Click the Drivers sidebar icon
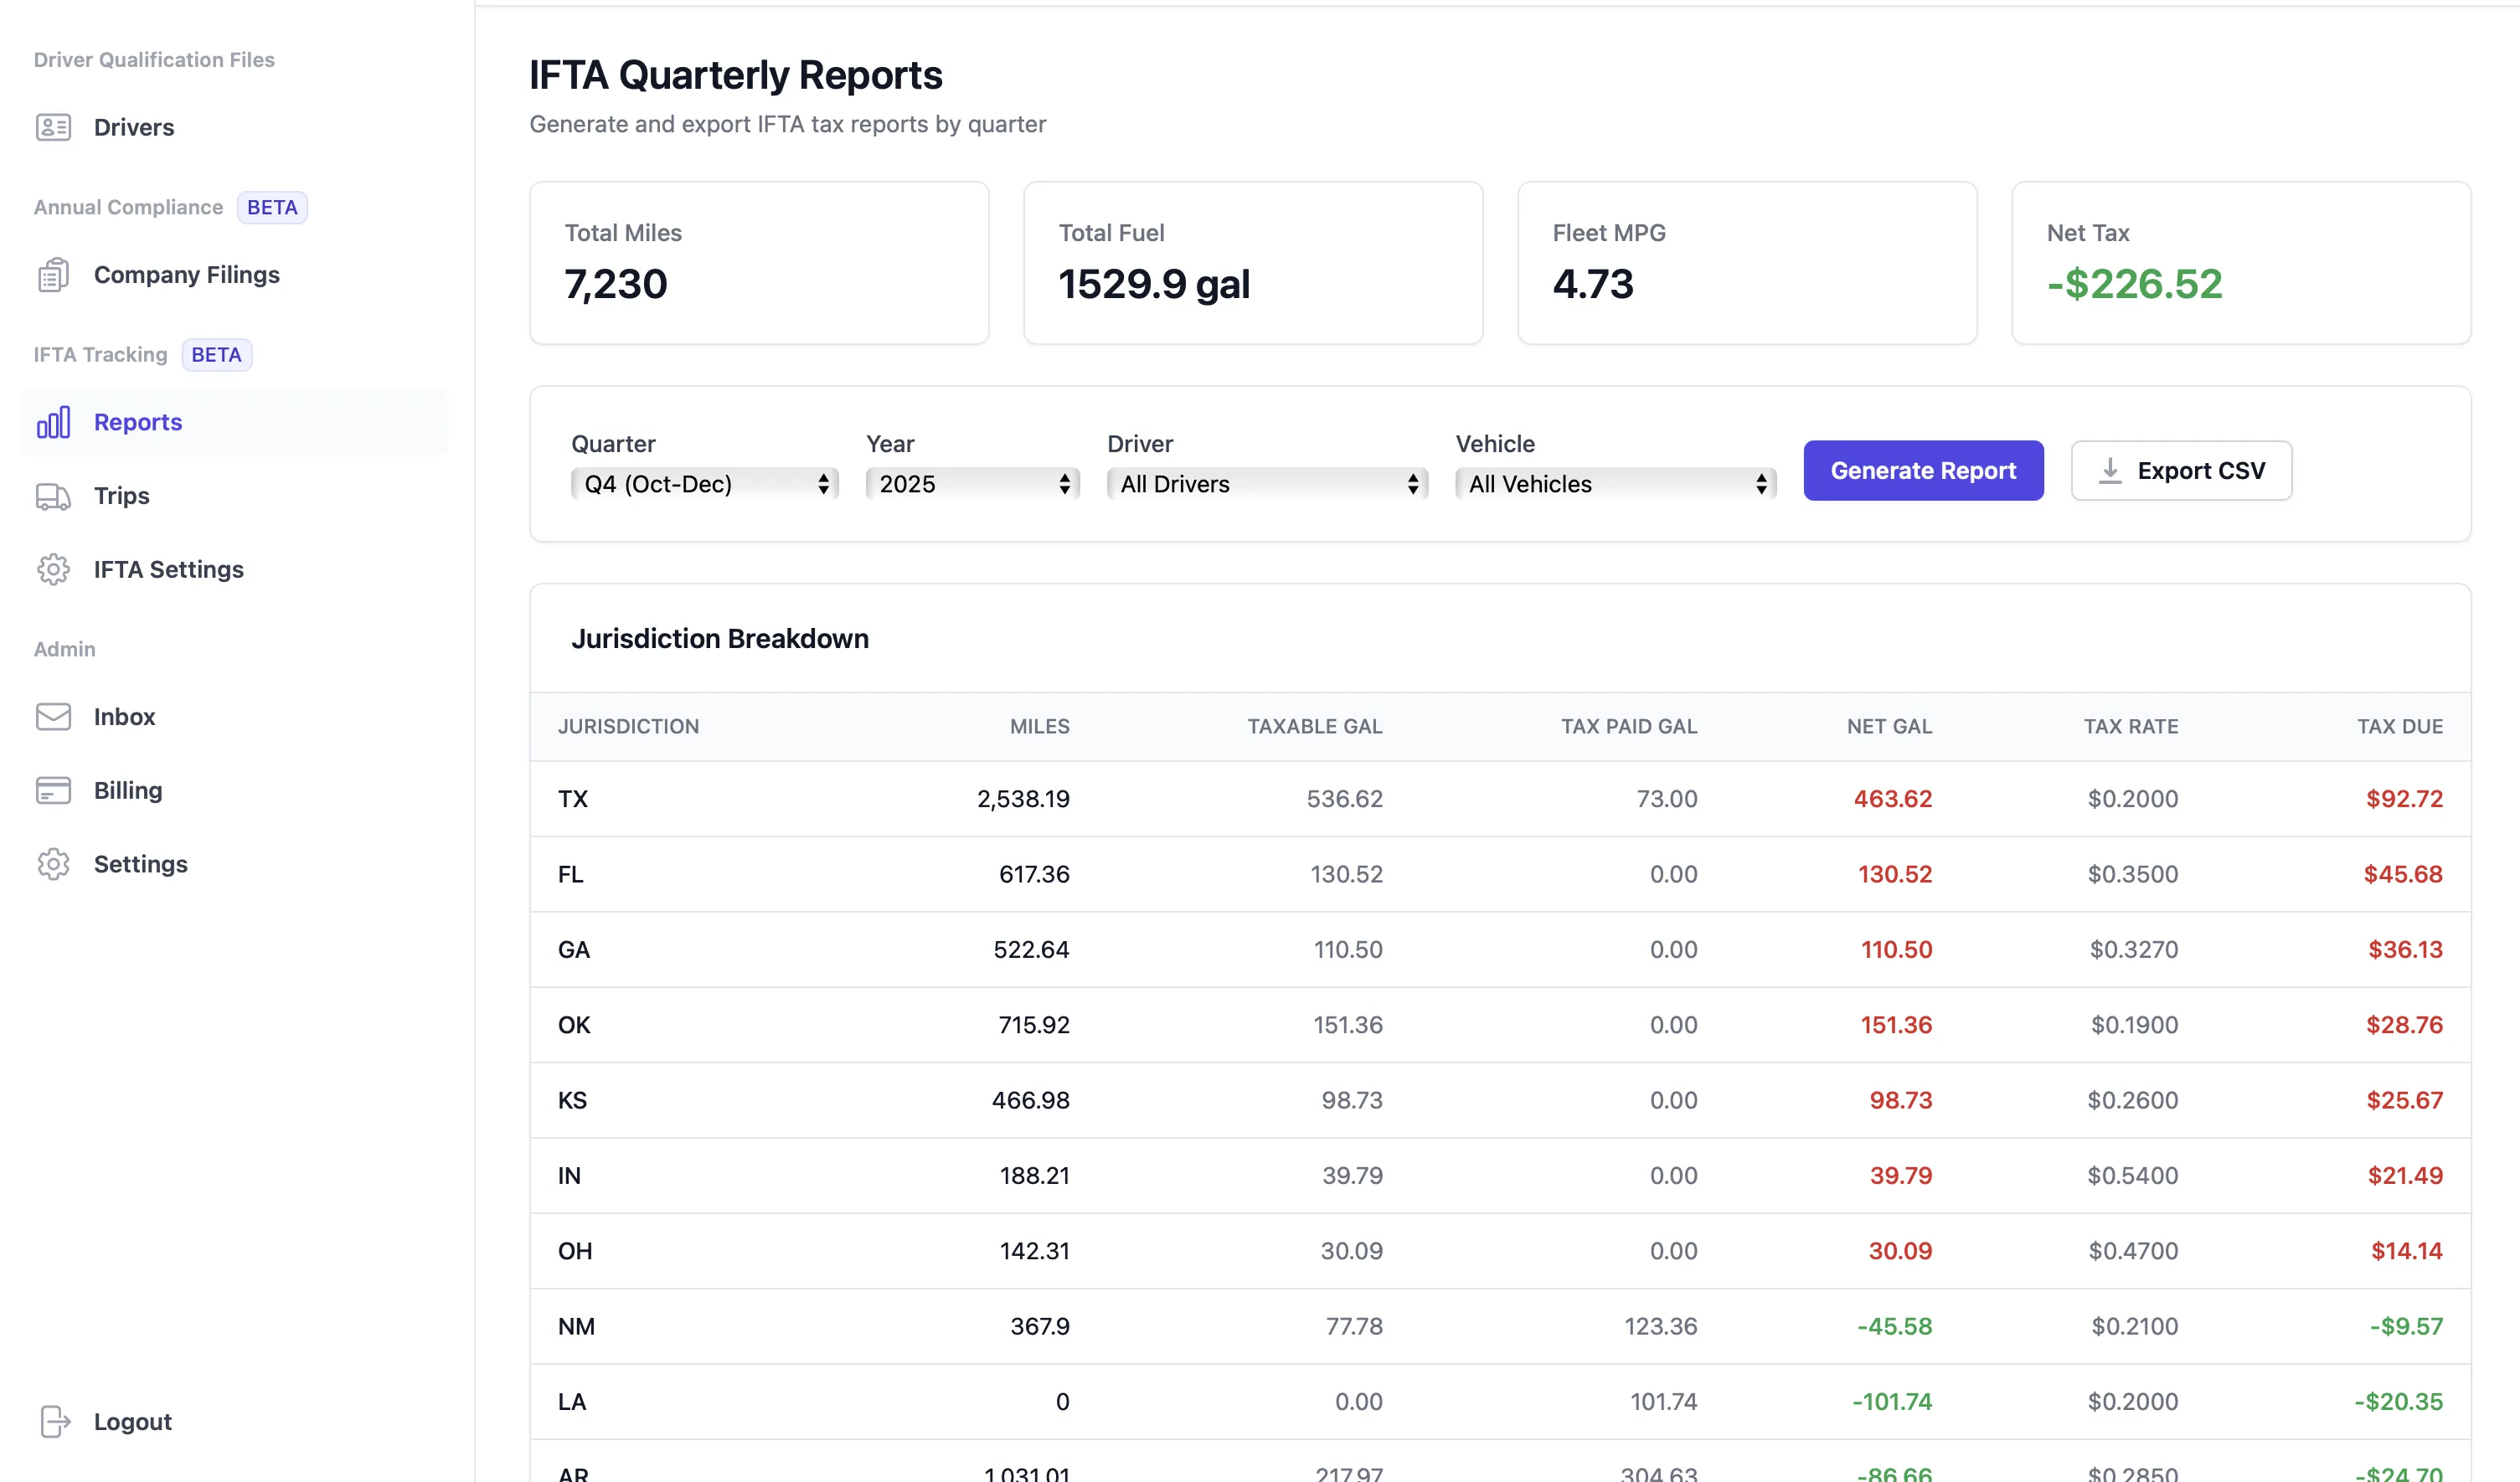The image size is (2520, 1482). coord(54,127)
